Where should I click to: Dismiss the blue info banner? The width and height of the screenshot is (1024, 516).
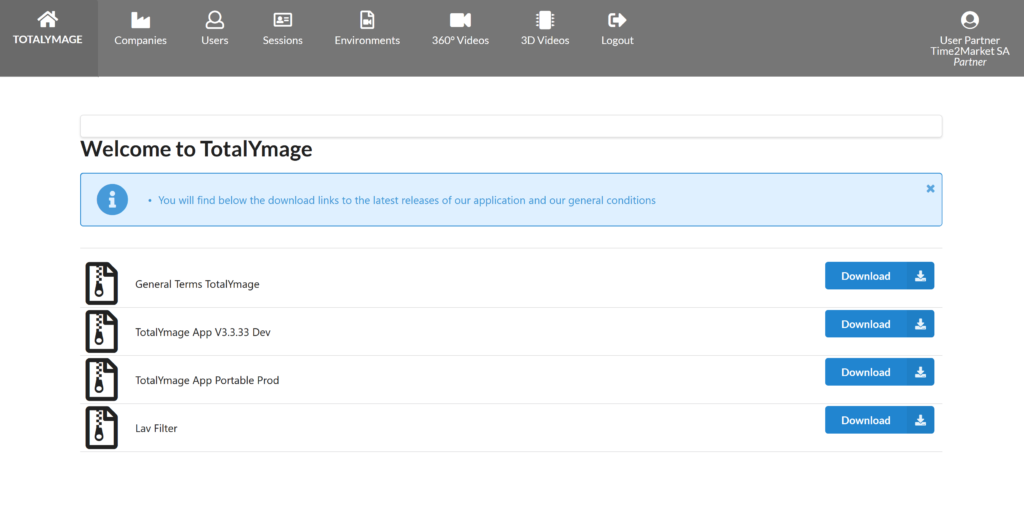[x=930, y=189]
